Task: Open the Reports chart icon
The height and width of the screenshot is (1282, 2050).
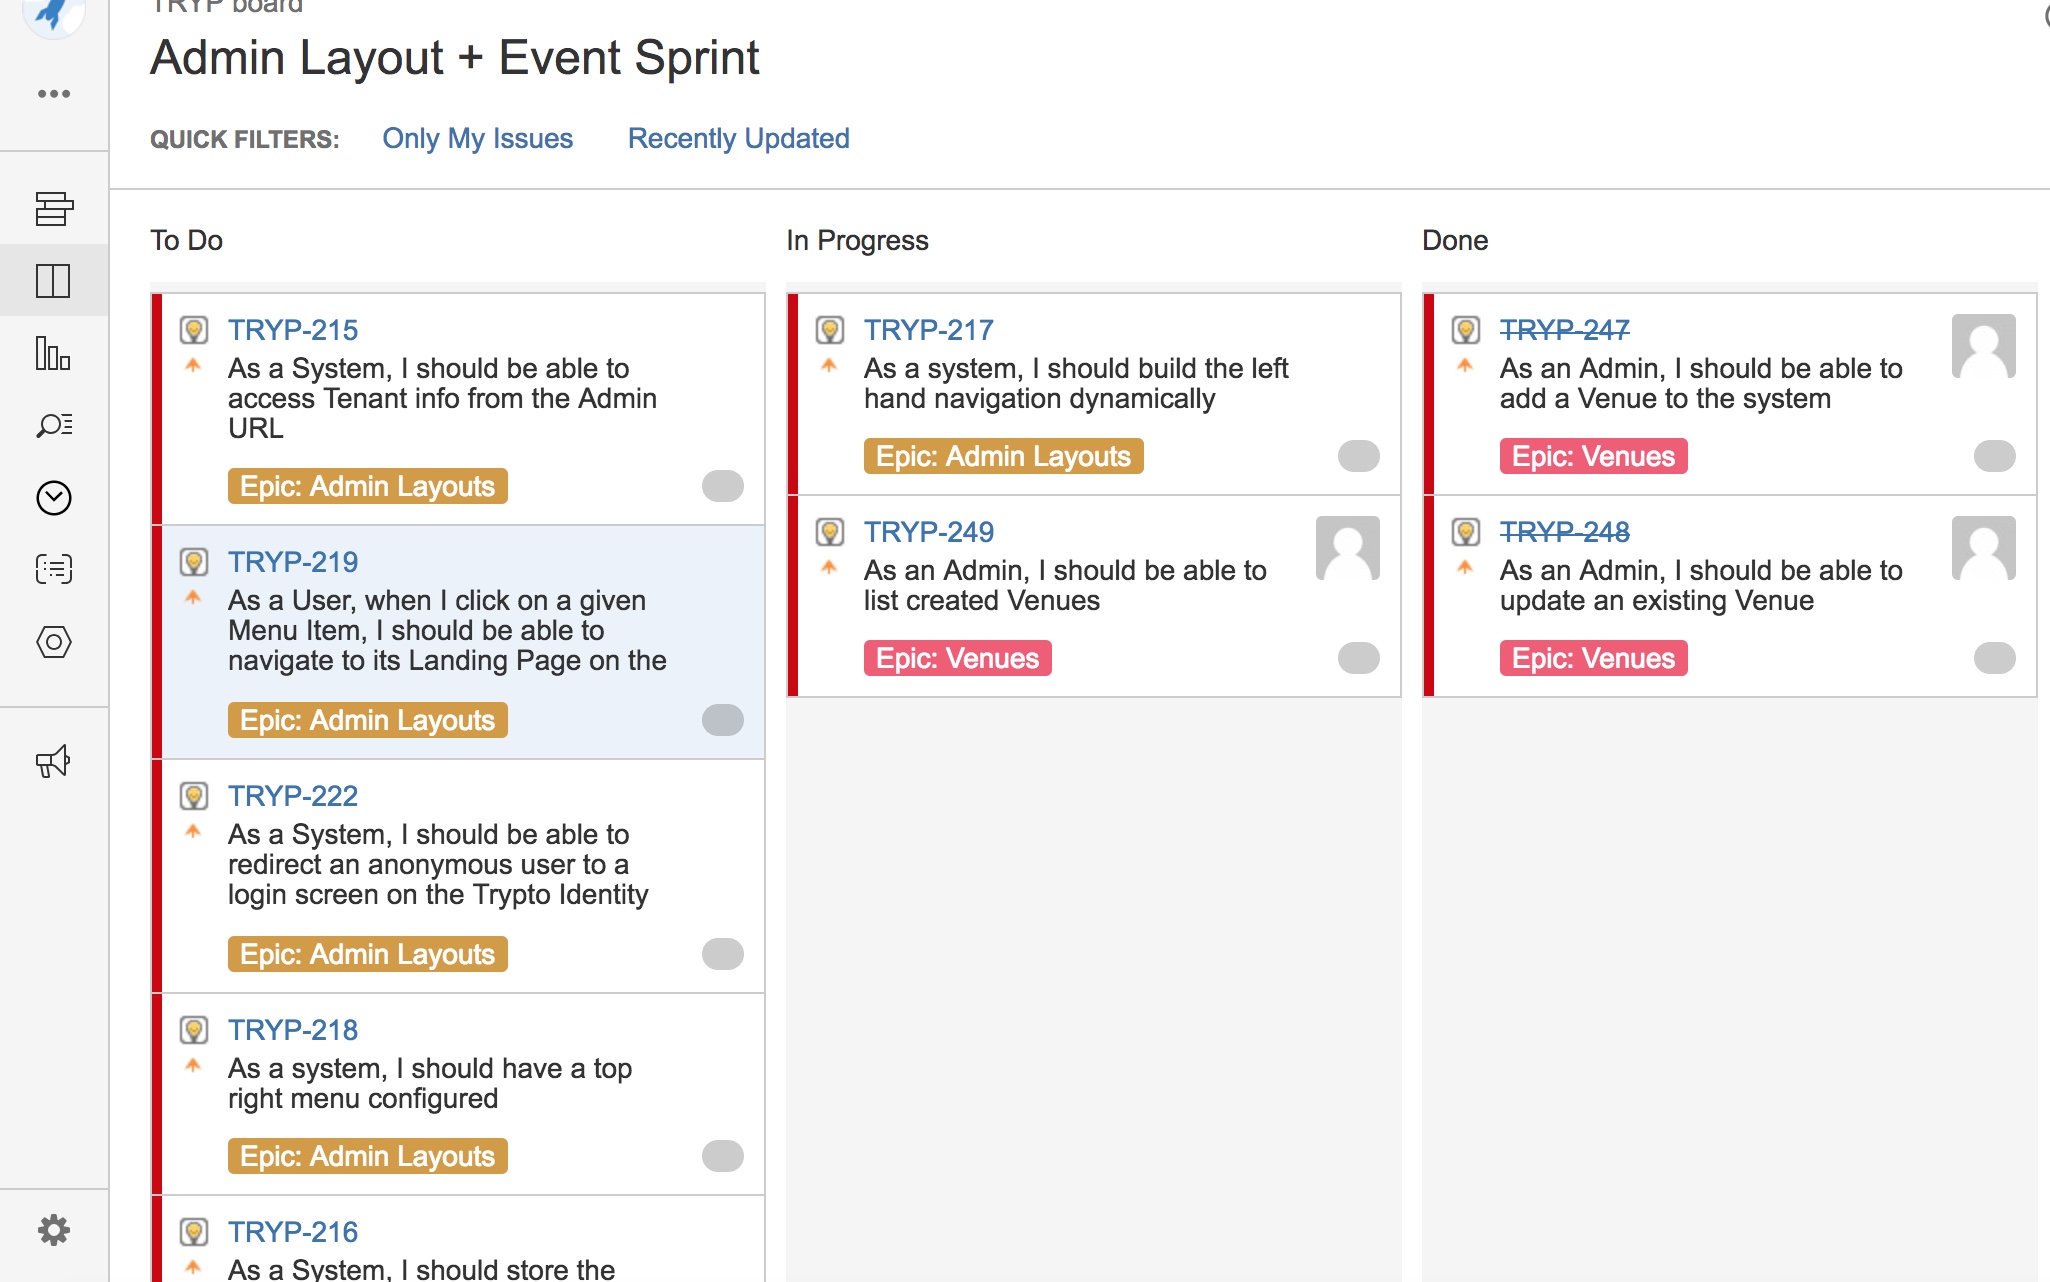Action: tap(53, 353)
